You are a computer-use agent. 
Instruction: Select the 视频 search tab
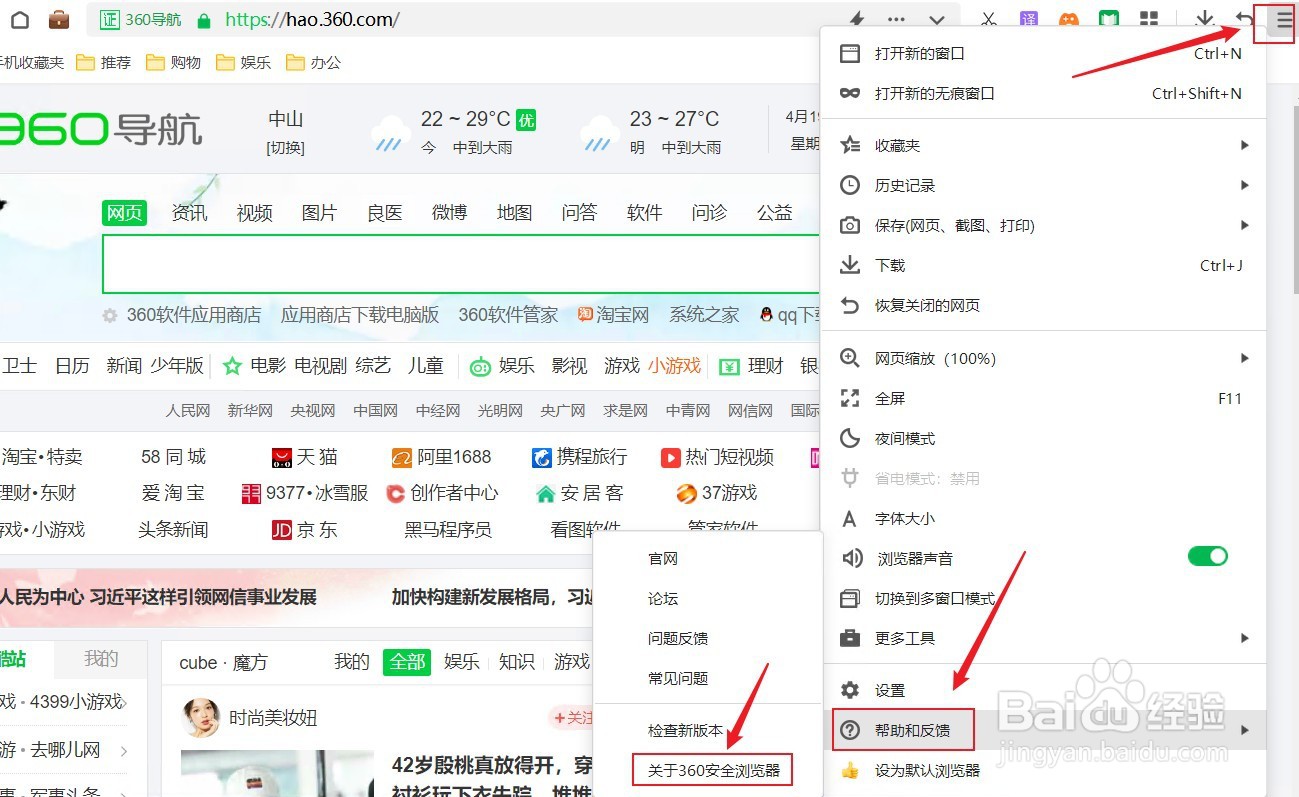pyautogui.click(x=254, y=212)
